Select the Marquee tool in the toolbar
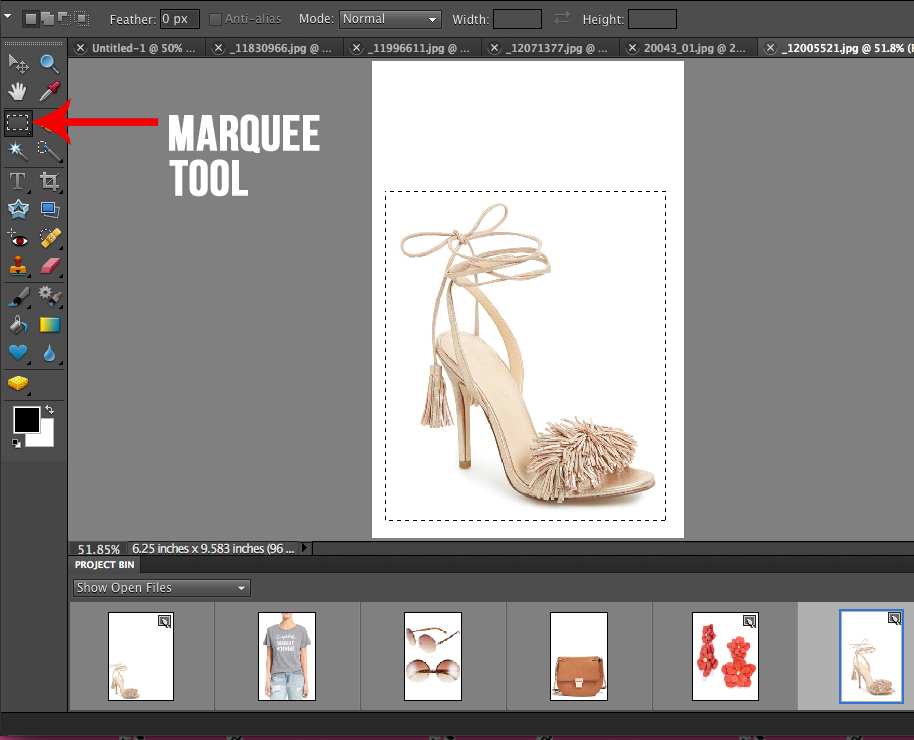This screenshot has height=740, width=914. 18,122
